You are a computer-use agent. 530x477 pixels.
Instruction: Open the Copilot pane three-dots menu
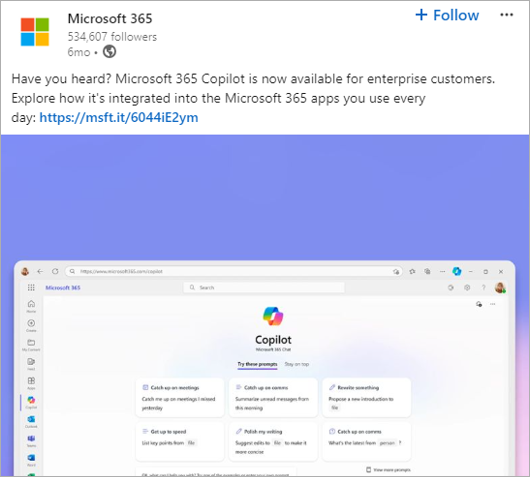tap(492, 304)
